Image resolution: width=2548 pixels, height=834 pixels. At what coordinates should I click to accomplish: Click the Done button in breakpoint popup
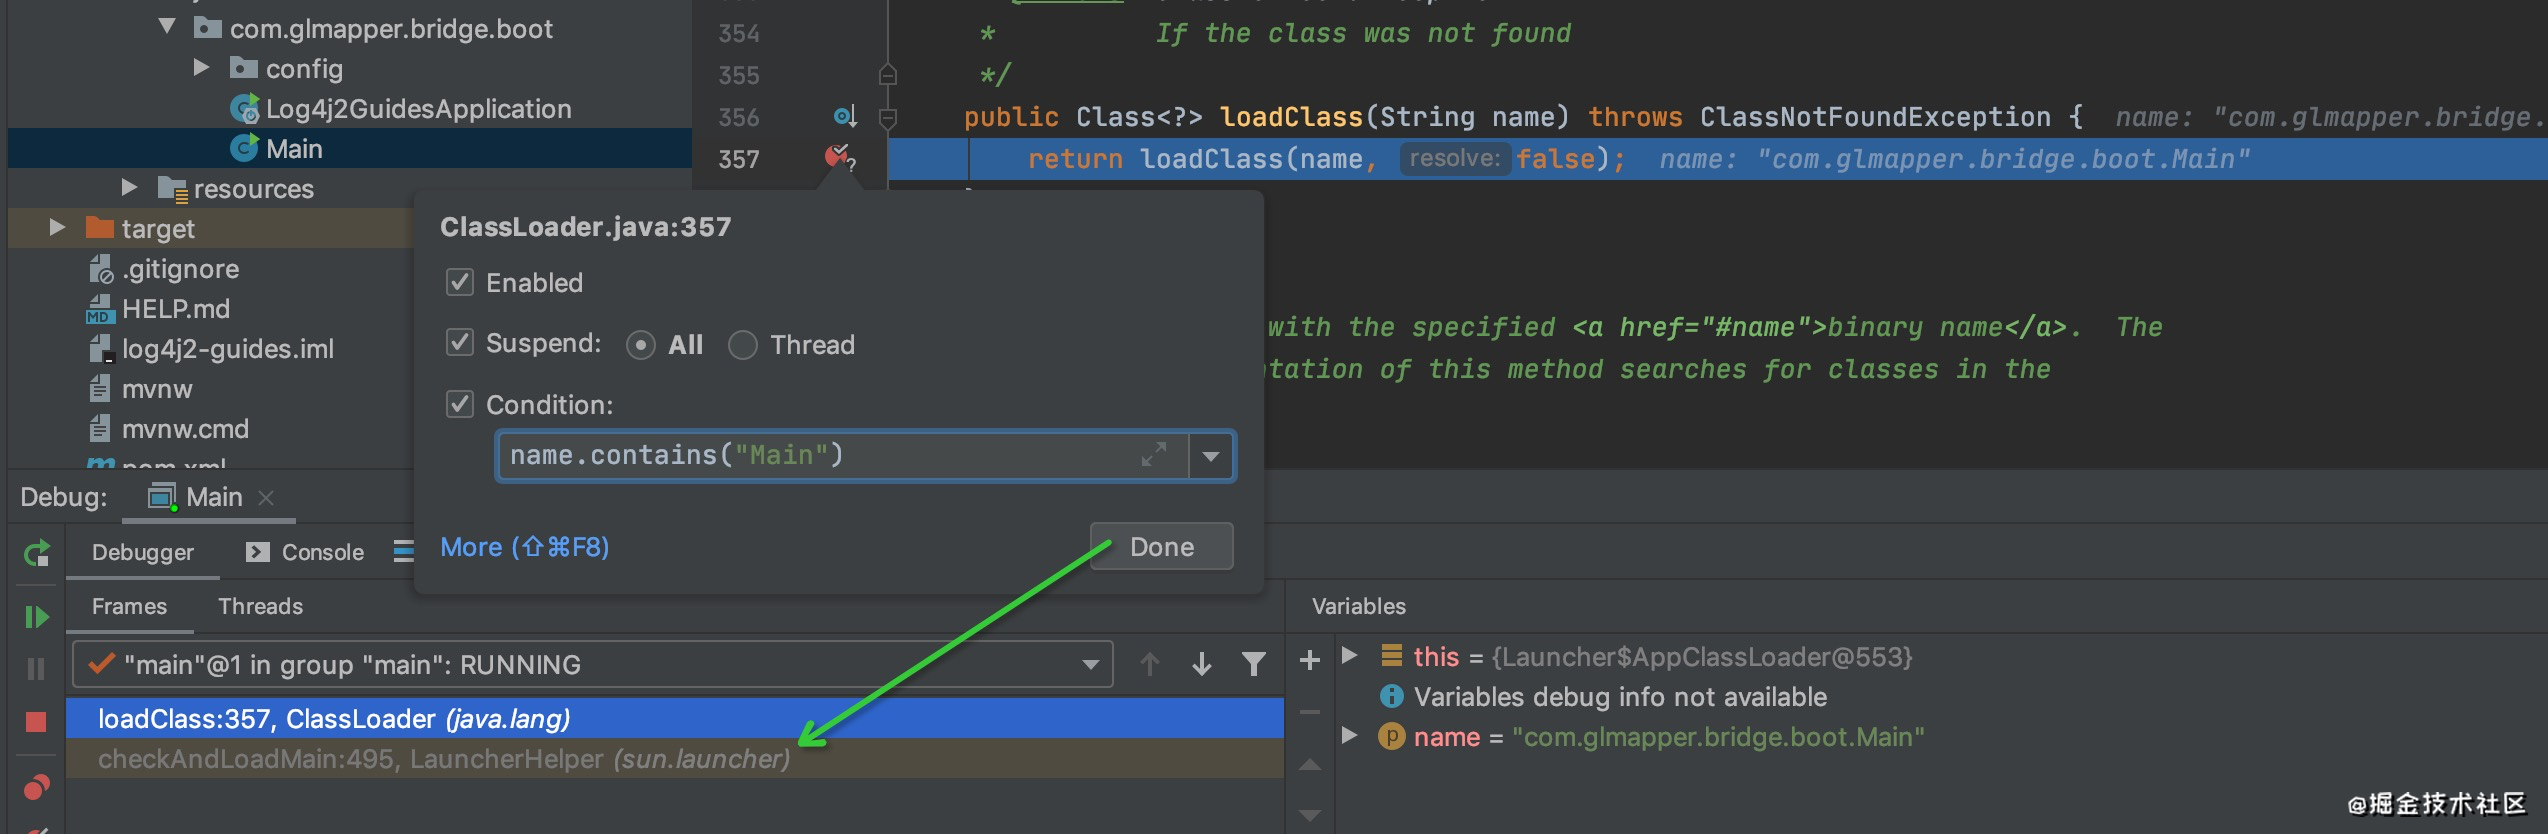(x=1161, y=547)
